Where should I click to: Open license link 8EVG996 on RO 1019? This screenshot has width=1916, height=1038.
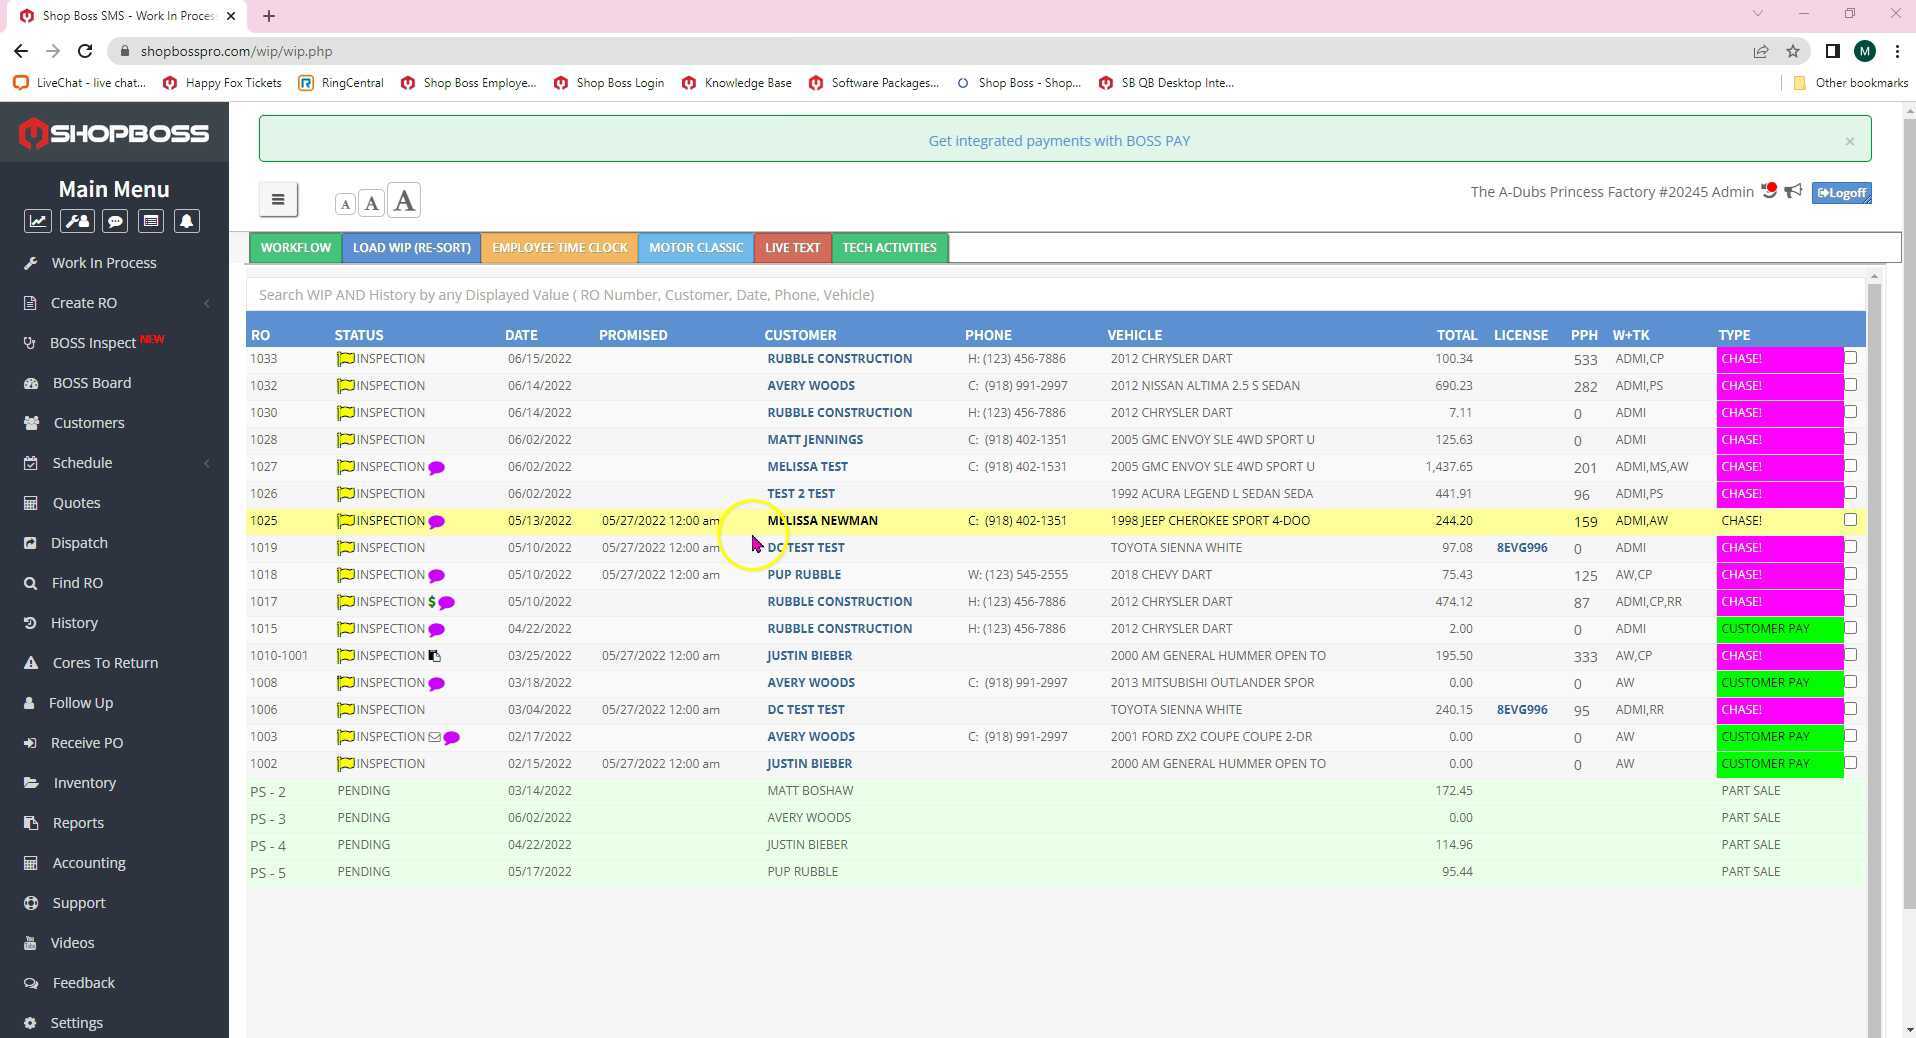1521,548
